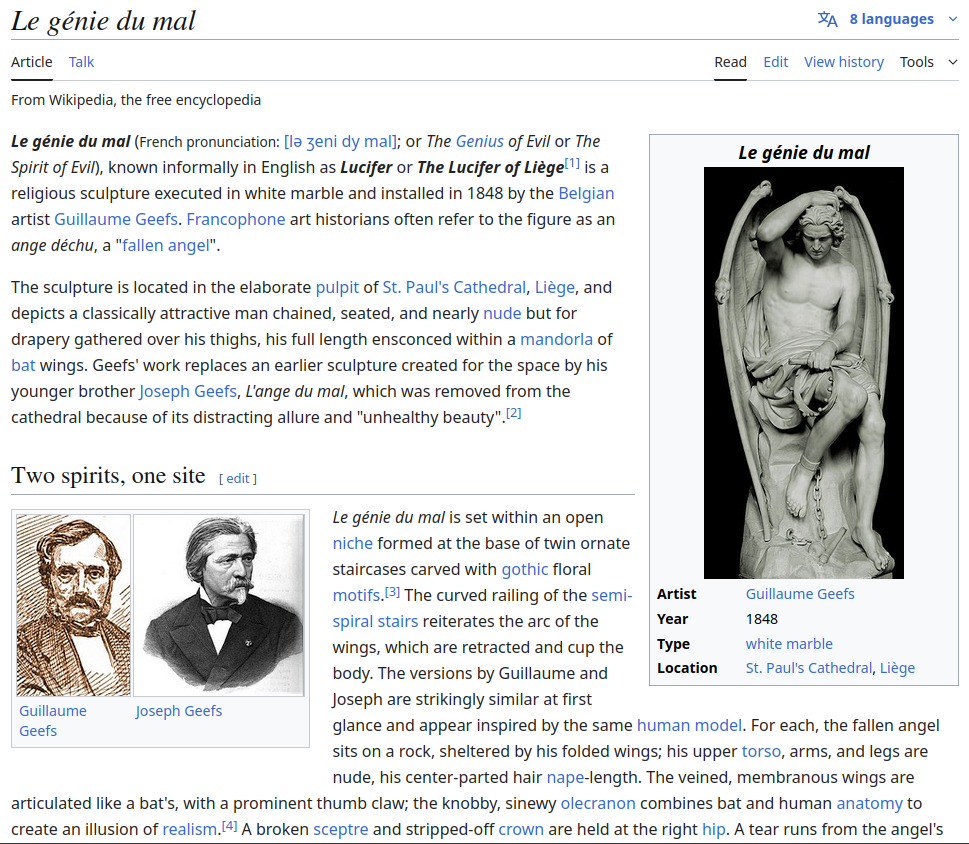The width and height of the screenshot is (969, 844).
Task: Follow the Francophone link
Action: (235, 219)
